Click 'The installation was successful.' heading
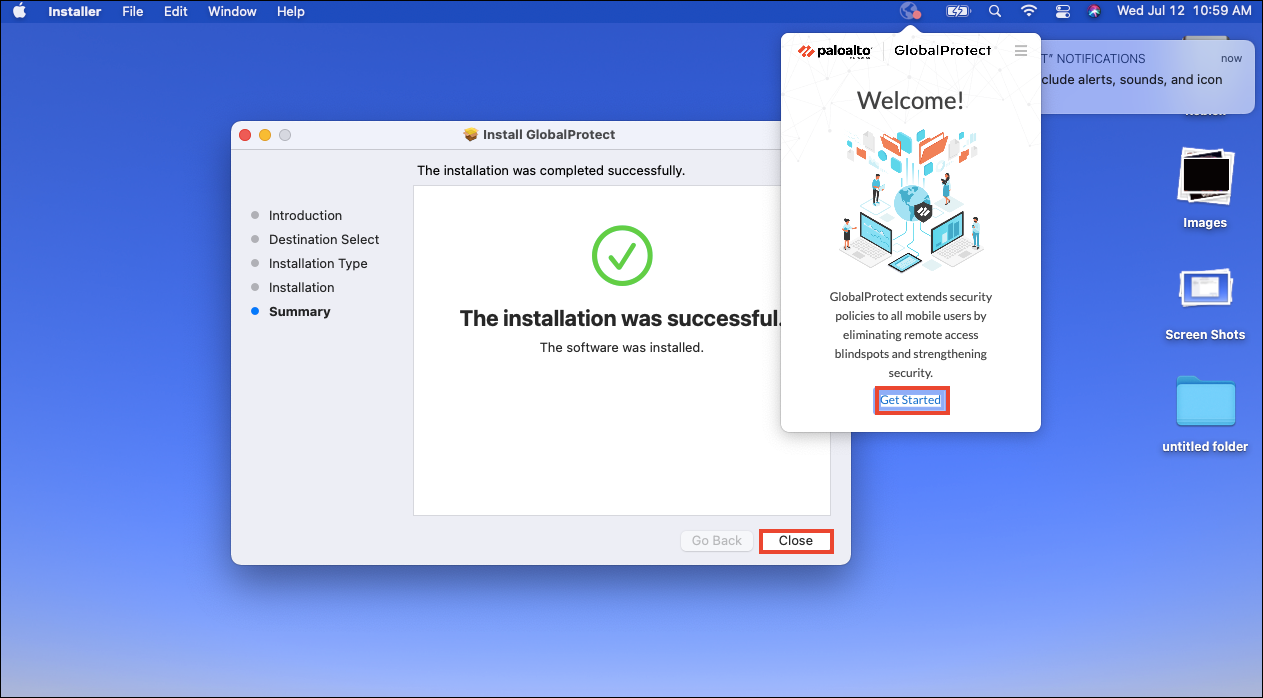This screenshot has width=1263, height=698. point(621,318)
